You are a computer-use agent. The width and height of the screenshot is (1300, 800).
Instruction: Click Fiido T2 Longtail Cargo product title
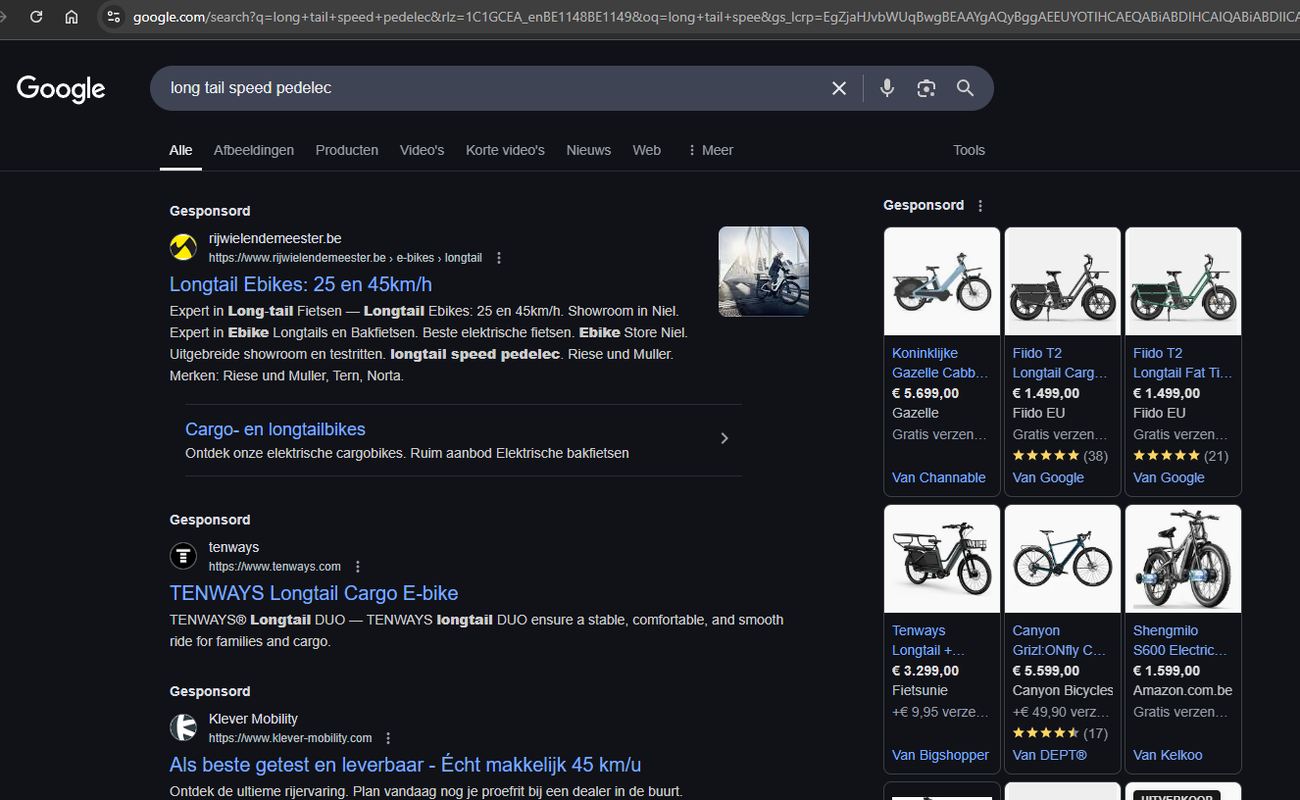pyautogui.click(x=1060, y=363)
